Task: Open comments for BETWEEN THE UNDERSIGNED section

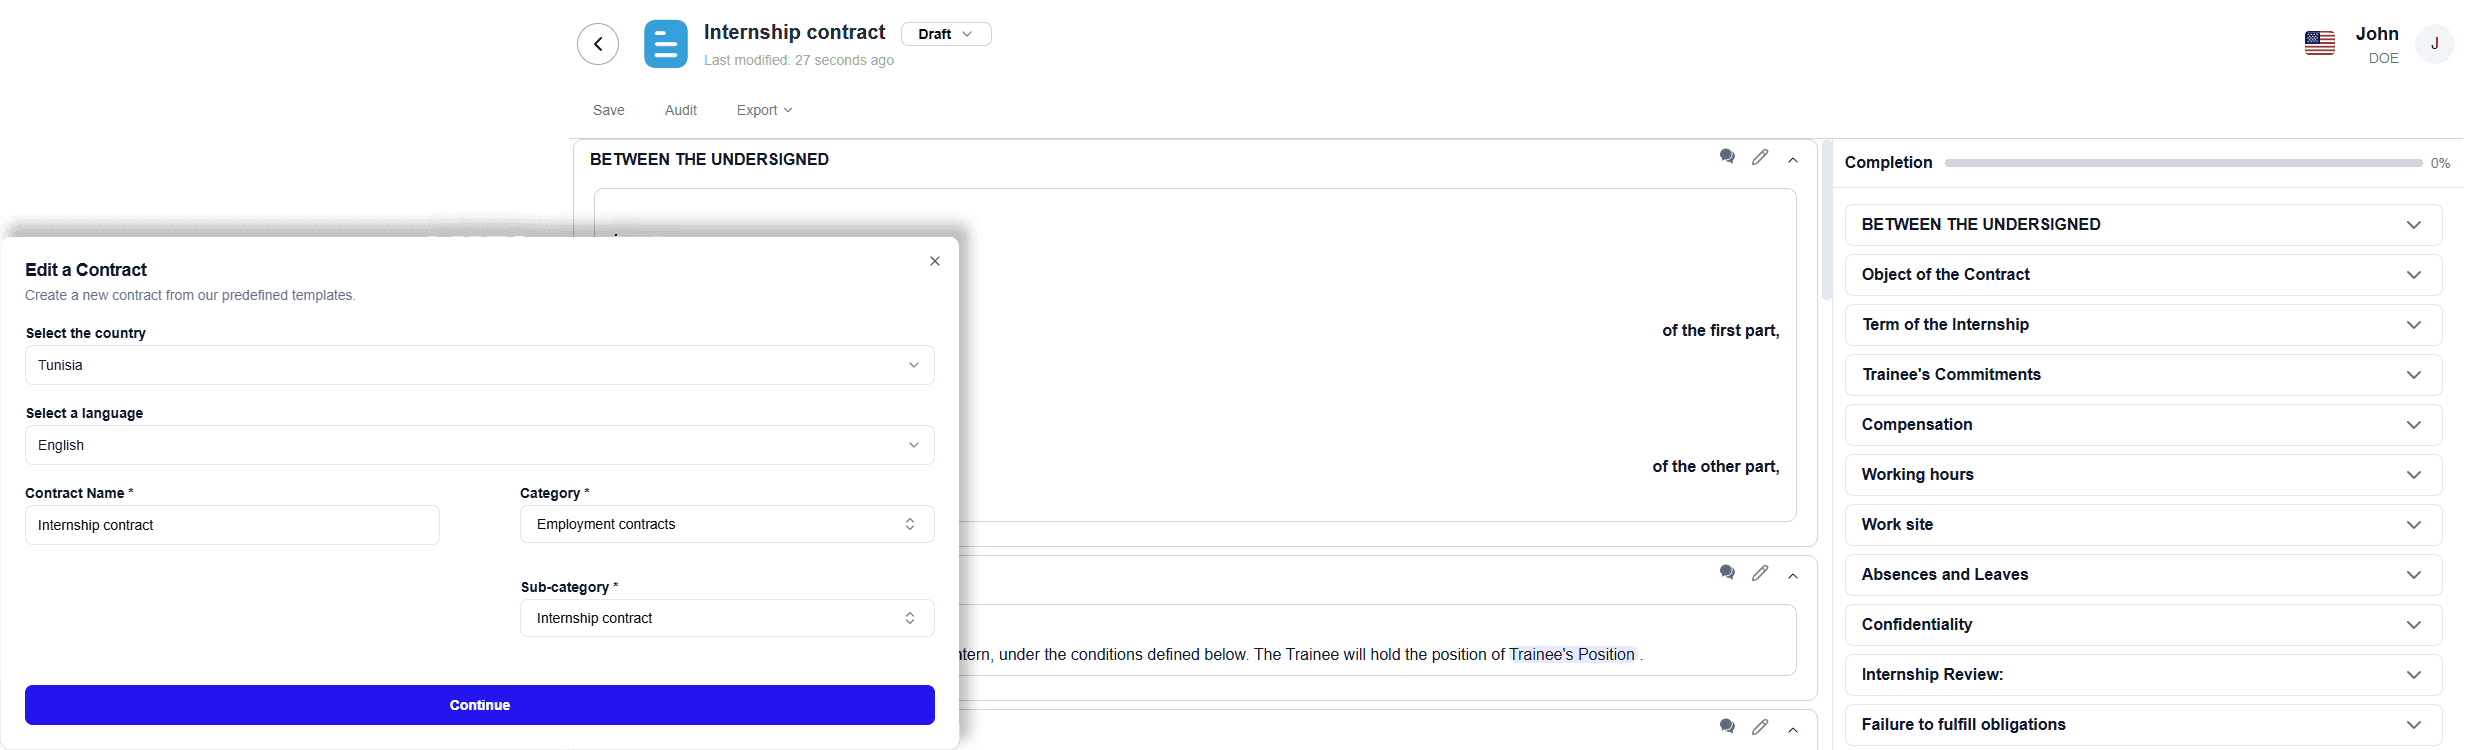Action: click(x=1727, y=157)
